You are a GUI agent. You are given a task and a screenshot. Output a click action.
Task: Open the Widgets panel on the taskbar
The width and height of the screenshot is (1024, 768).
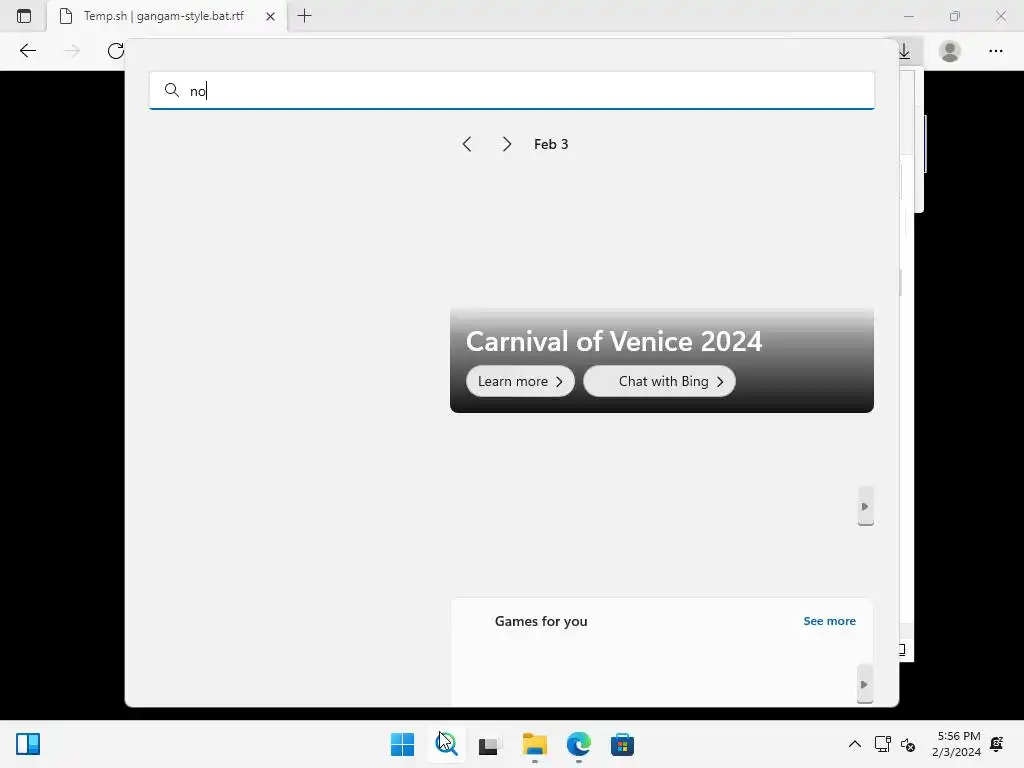click(28, 744)
